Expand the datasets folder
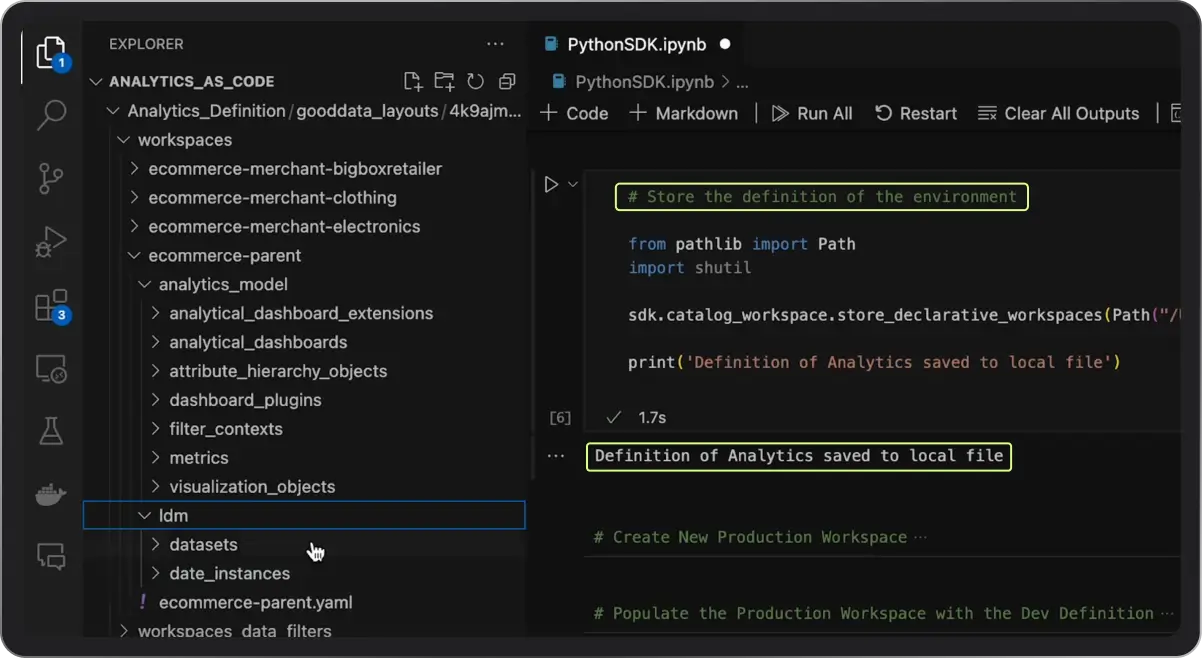Image resolution: width=1202 pixels, height=659 pixels. coord(203,545)
